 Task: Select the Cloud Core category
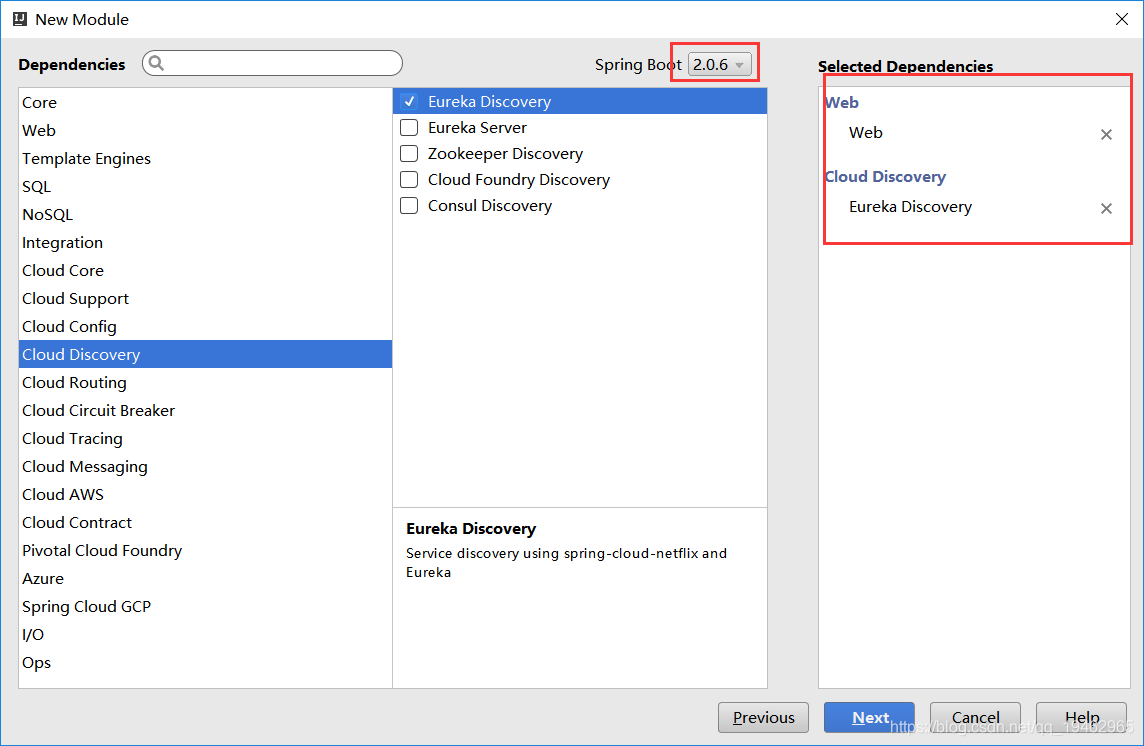point(205,271)
